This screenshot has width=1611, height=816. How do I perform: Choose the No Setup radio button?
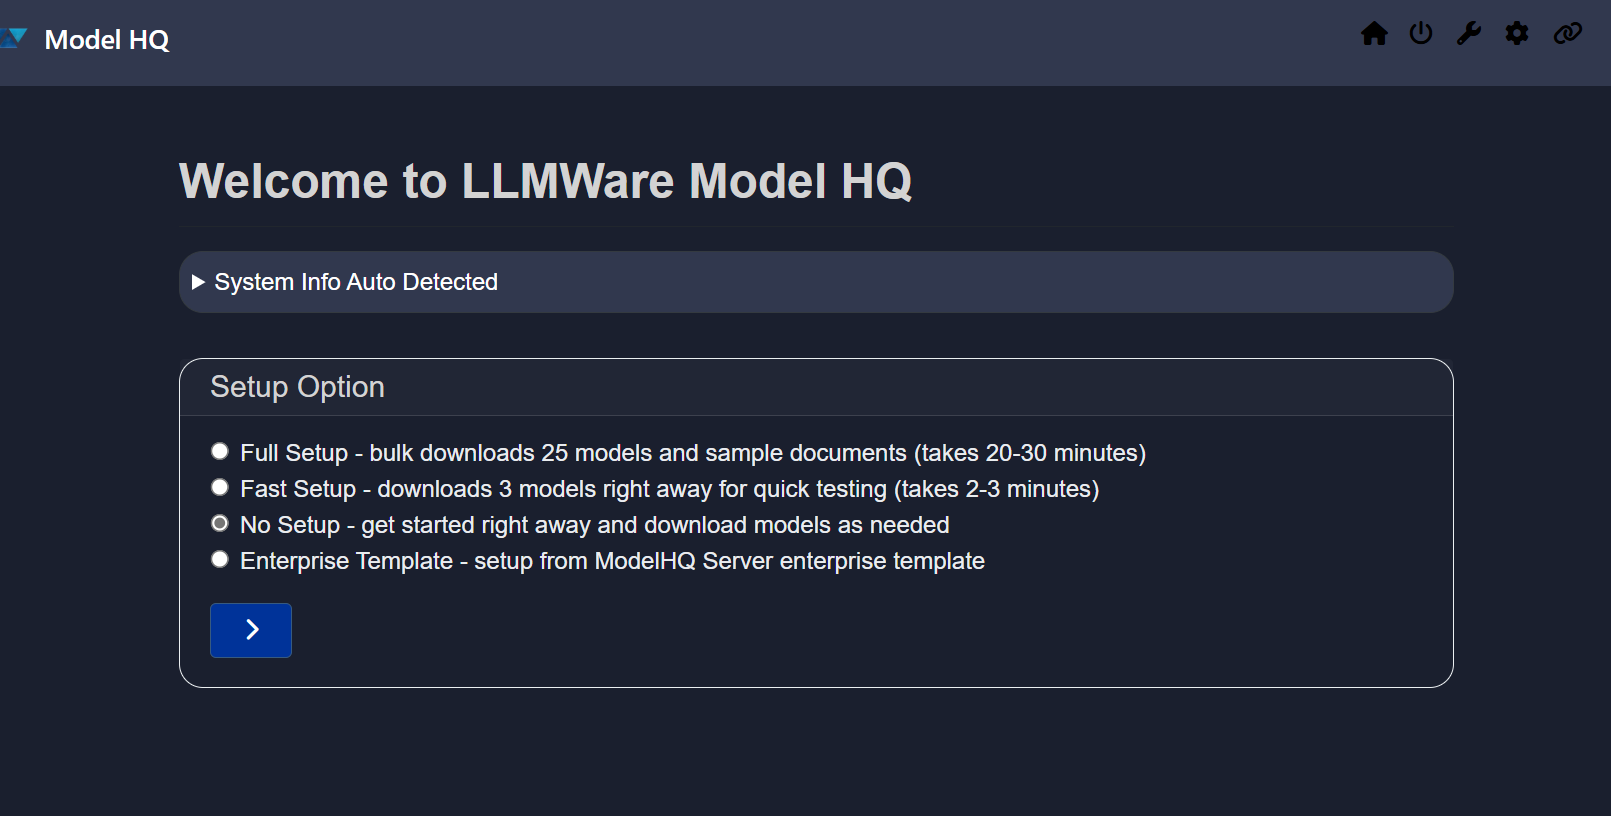220,523
